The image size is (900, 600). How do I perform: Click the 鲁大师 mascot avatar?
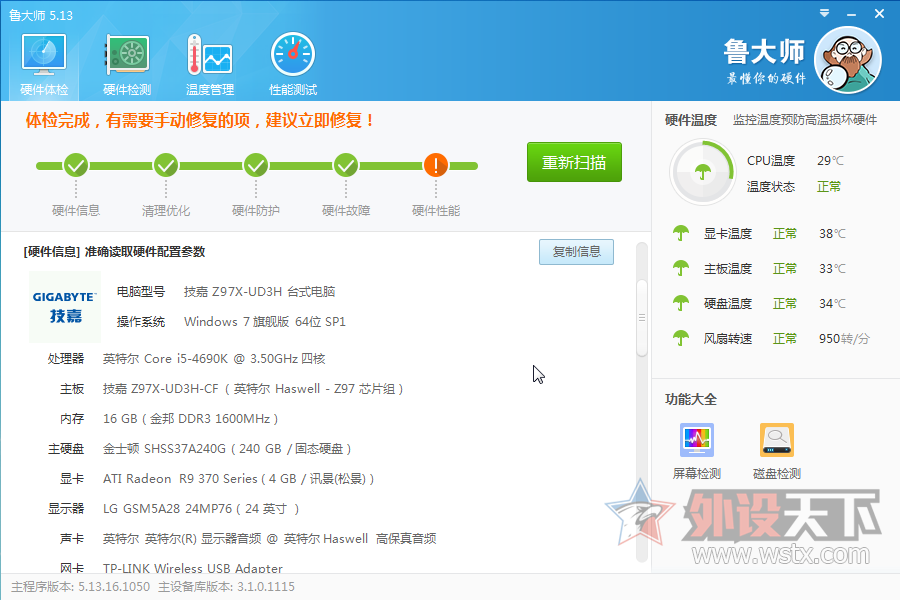(848, 60)
